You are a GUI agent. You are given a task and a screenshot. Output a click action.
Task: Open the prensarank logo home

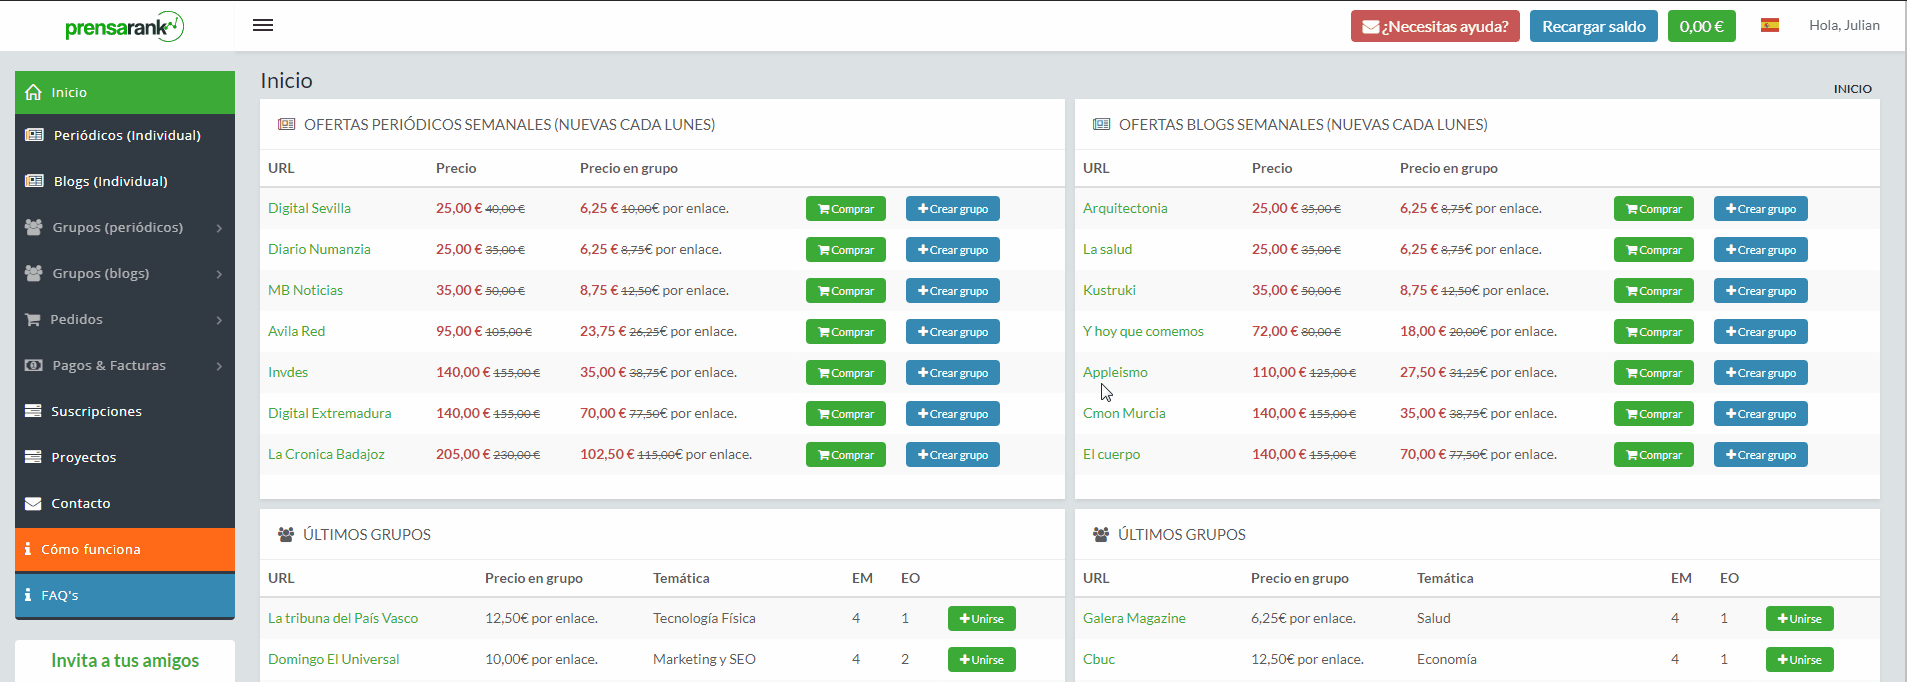click(124, 27)
